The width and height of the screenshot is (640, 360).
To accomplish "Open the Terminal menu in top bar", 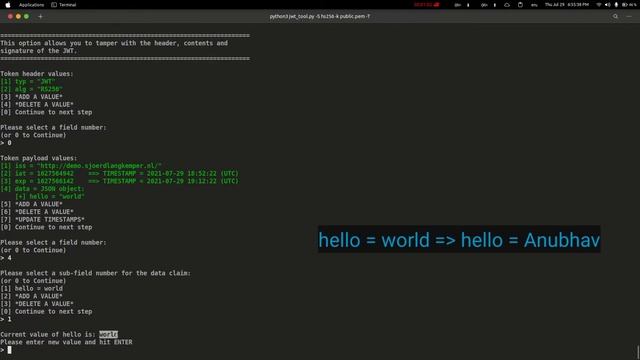I will [x=64, y=5].
